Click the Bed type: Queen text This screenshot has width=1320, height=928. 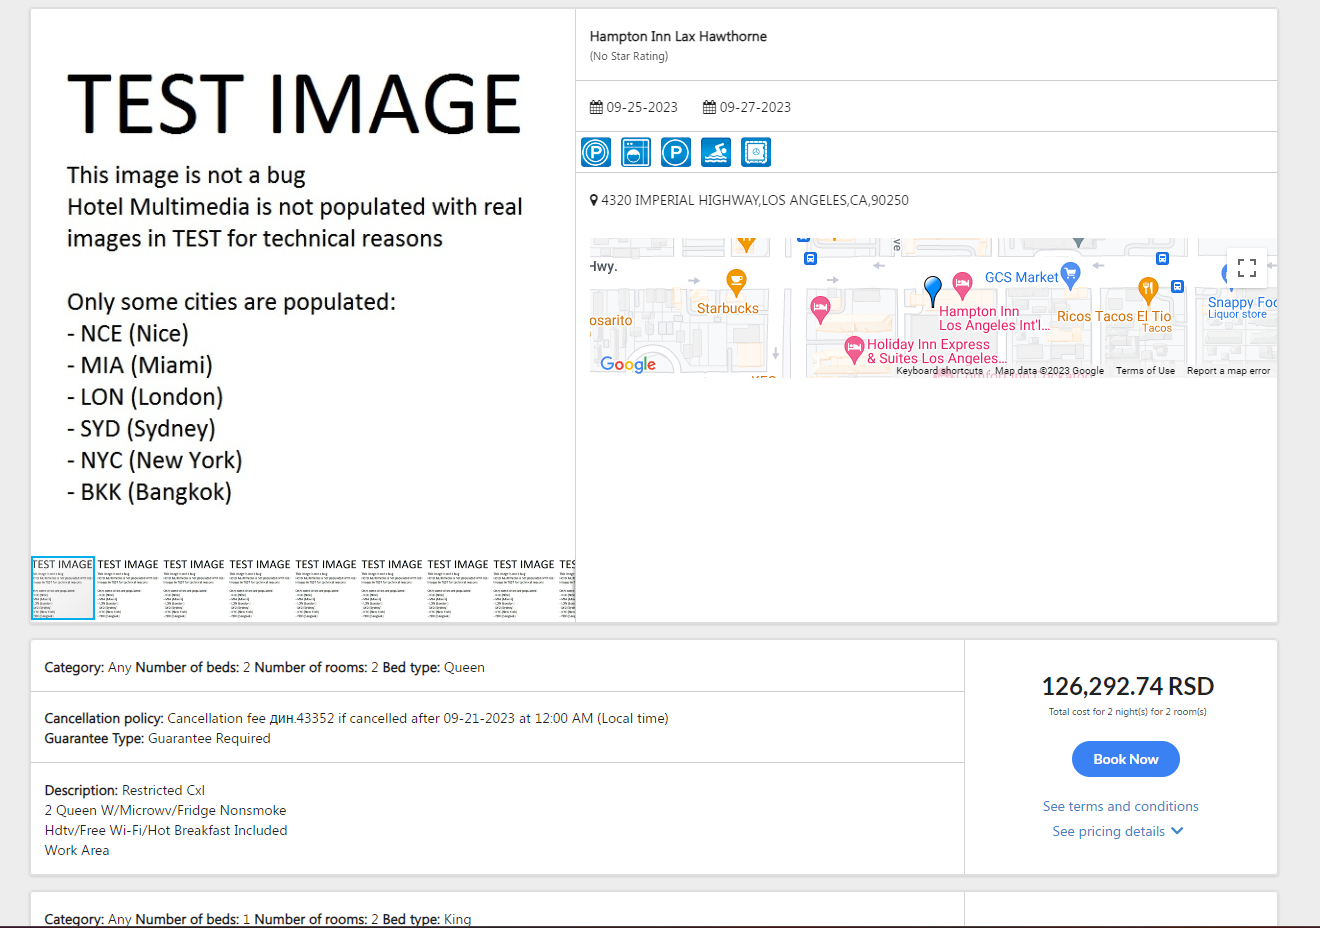tap(434, 667)
